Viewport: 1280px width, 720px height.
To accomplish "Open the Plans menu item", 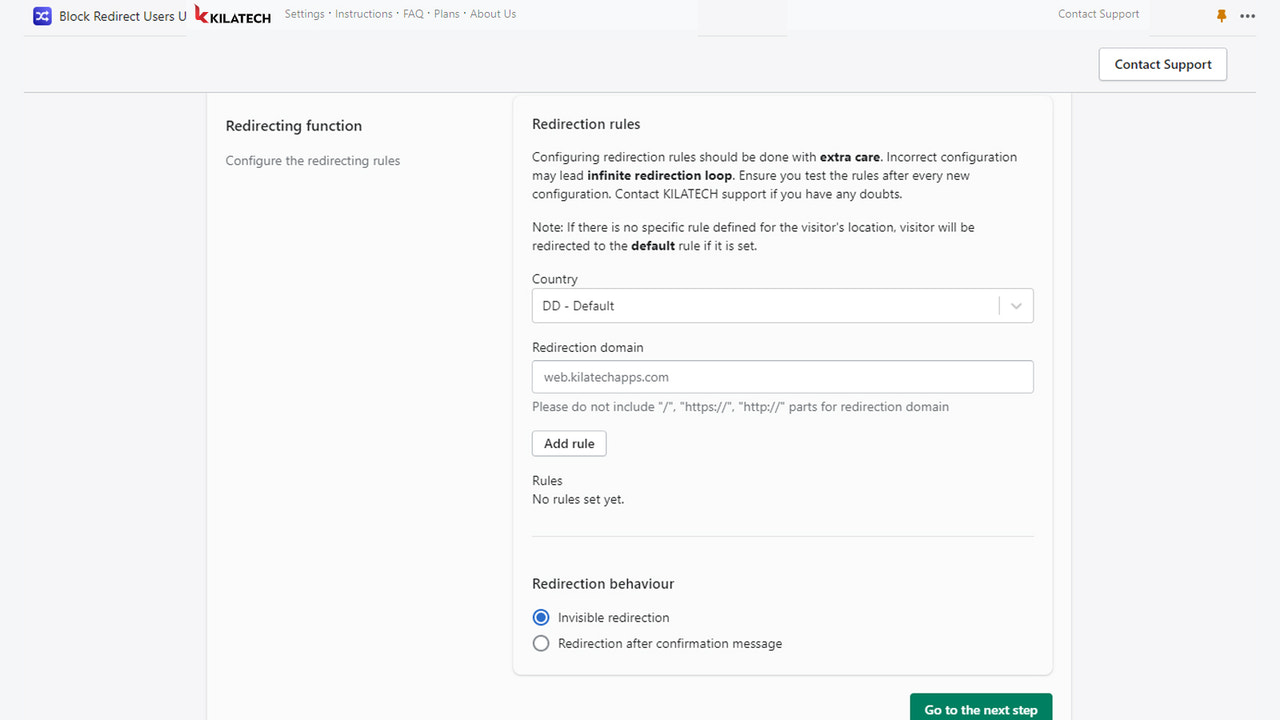I will [x=447, y=14].
